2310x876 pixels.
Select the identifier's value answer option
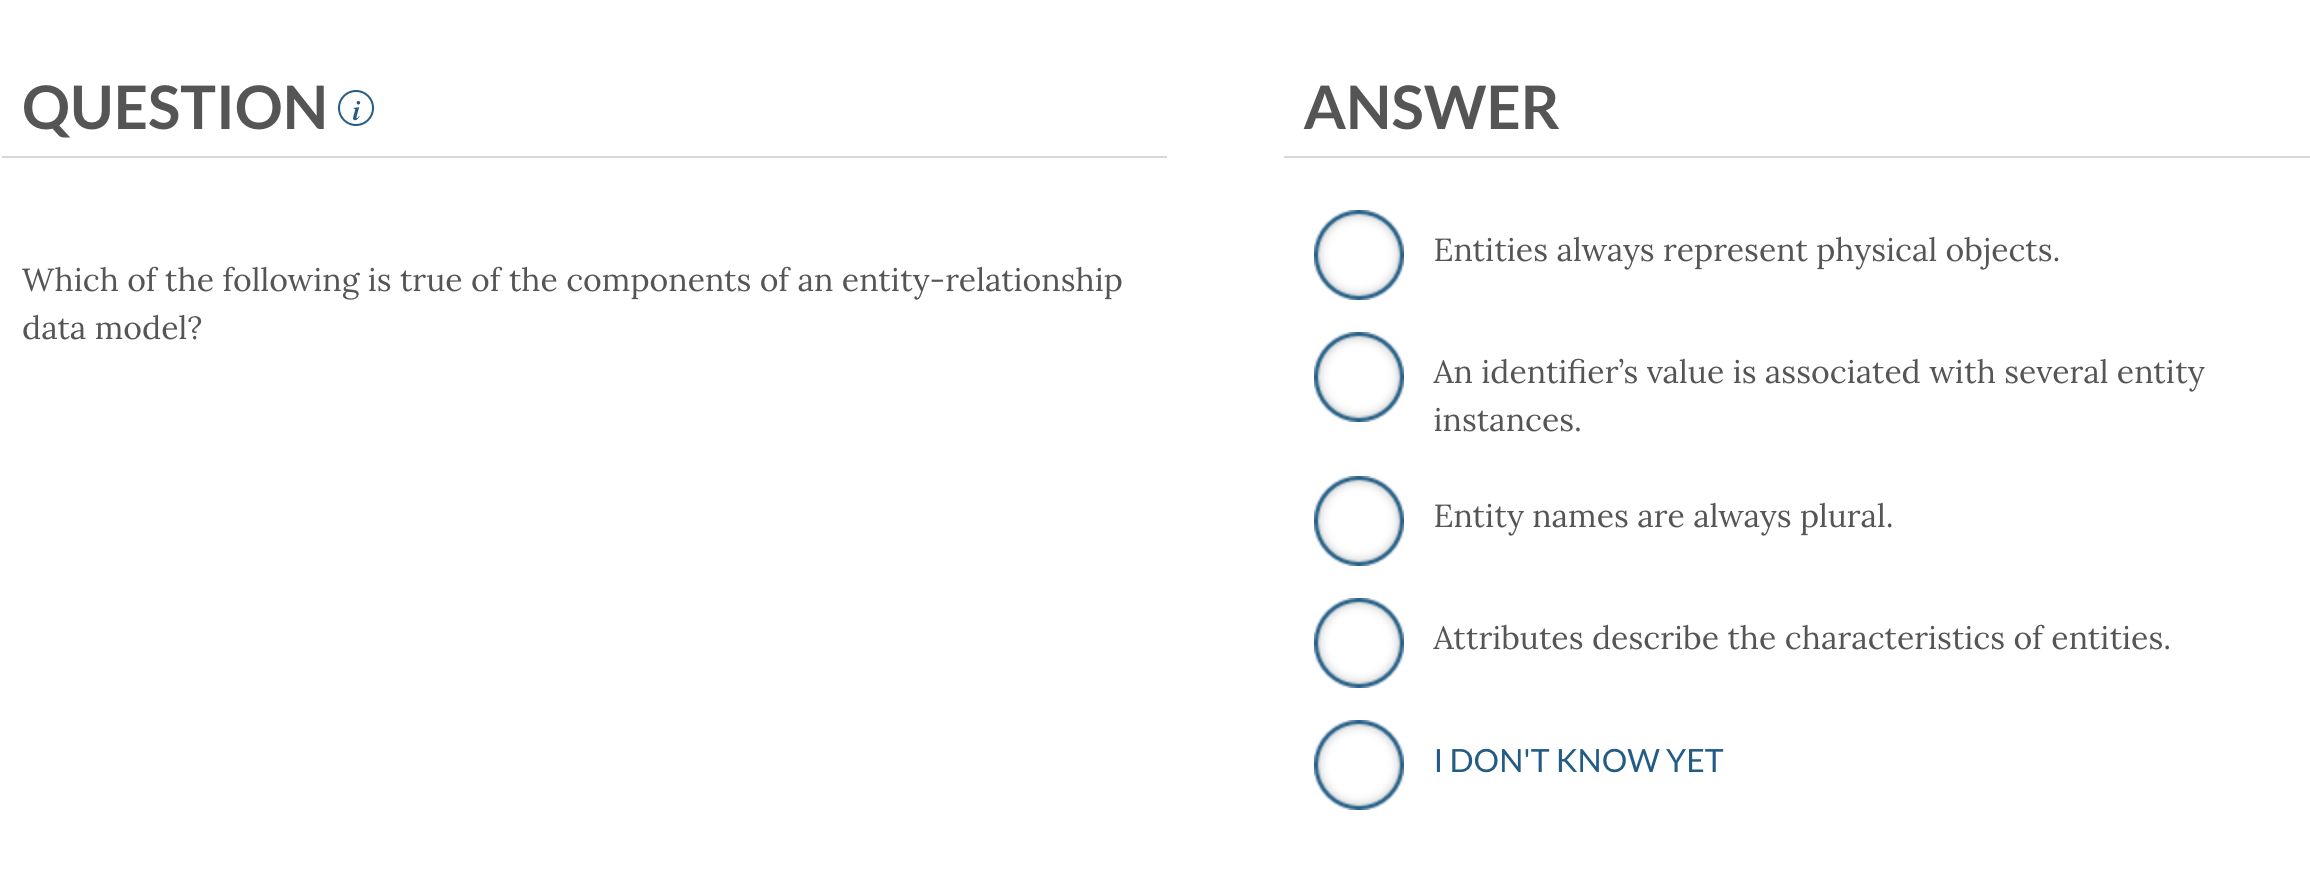(1357, 377)
